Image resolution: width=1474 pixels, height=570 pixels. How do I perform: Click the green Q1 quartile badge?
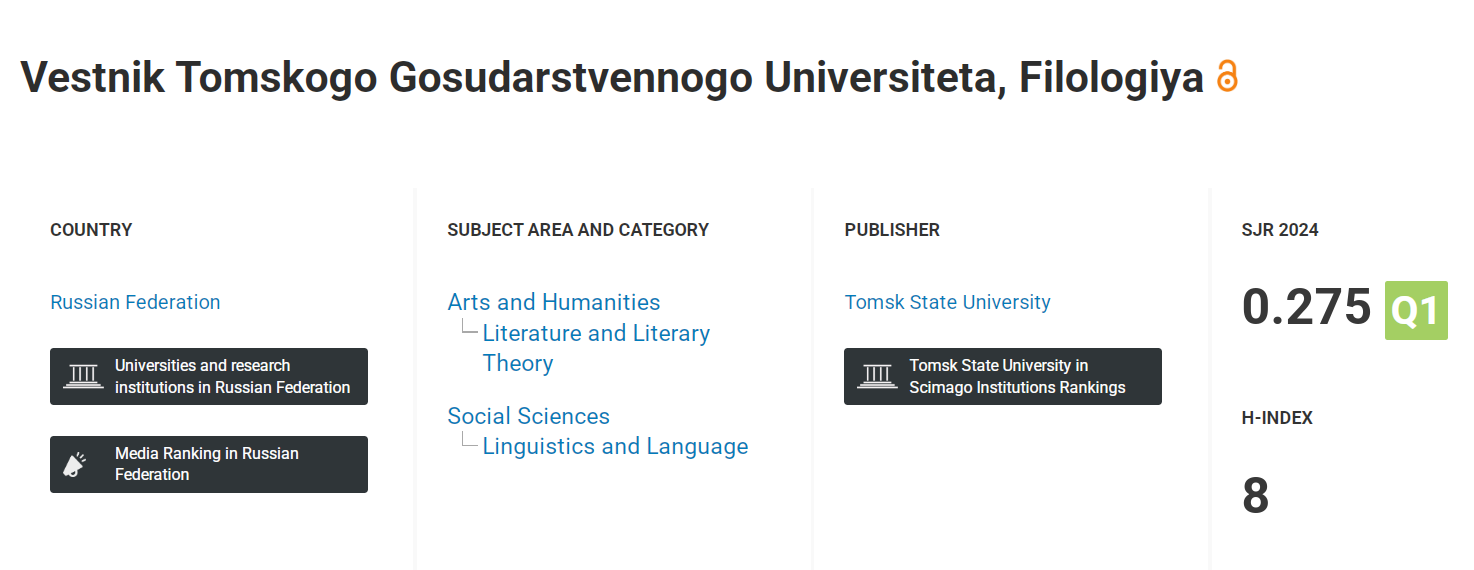click(x=1416, y=310)
